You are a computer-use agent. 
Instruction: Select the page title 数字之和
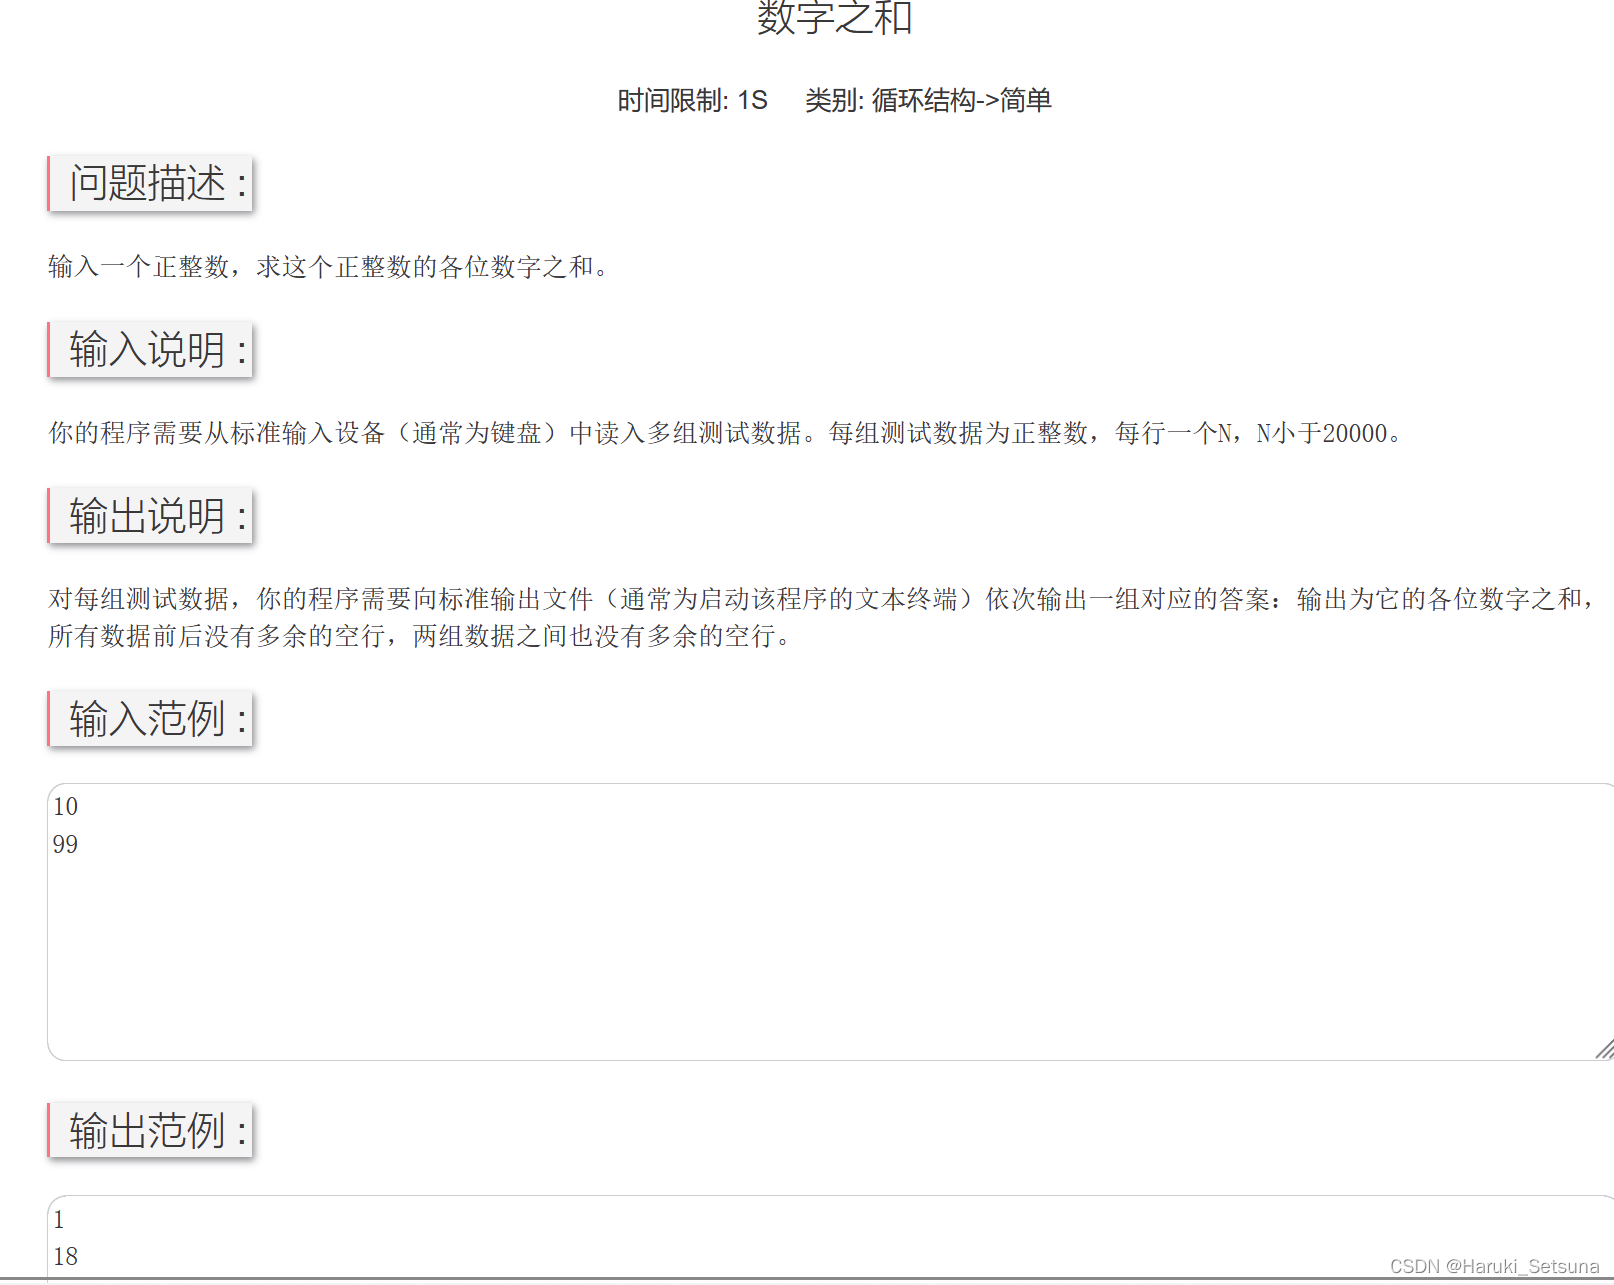click(831, 19)
